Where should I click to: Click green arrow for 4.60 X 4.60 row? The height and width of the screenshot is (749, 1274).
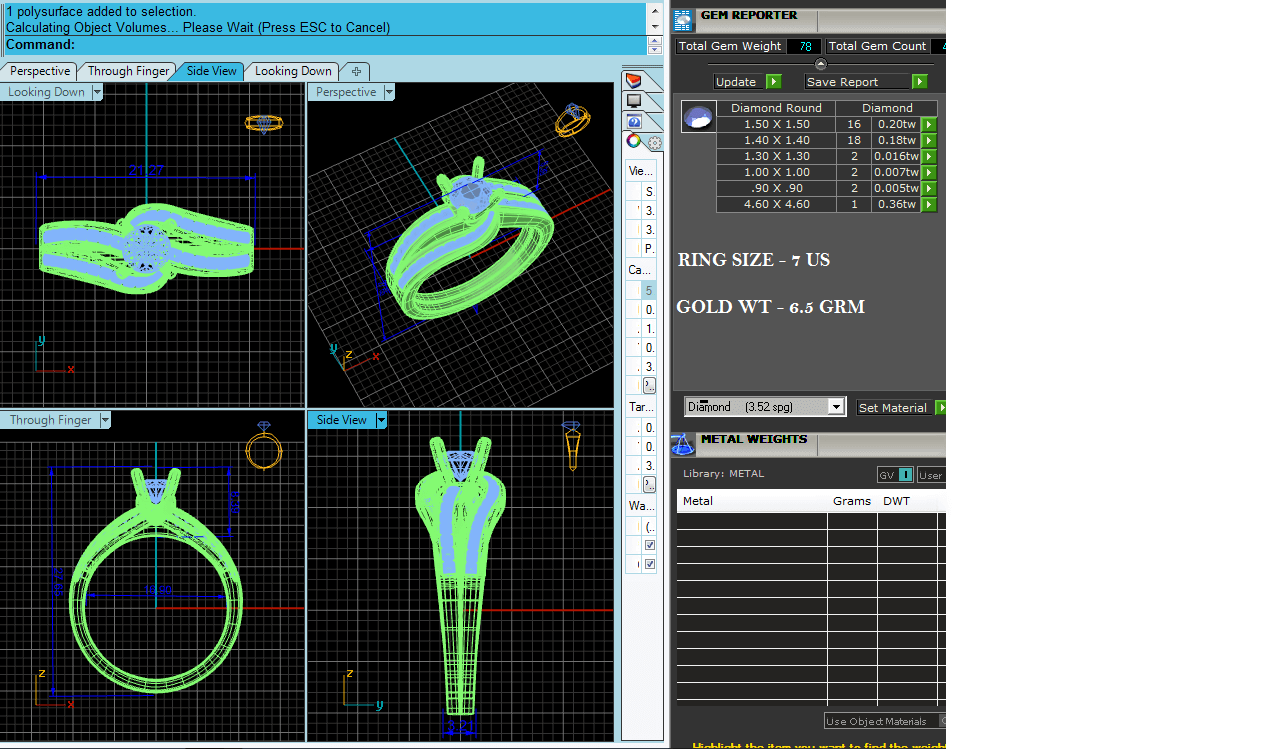pyautogui.click(x=929, y=204)
